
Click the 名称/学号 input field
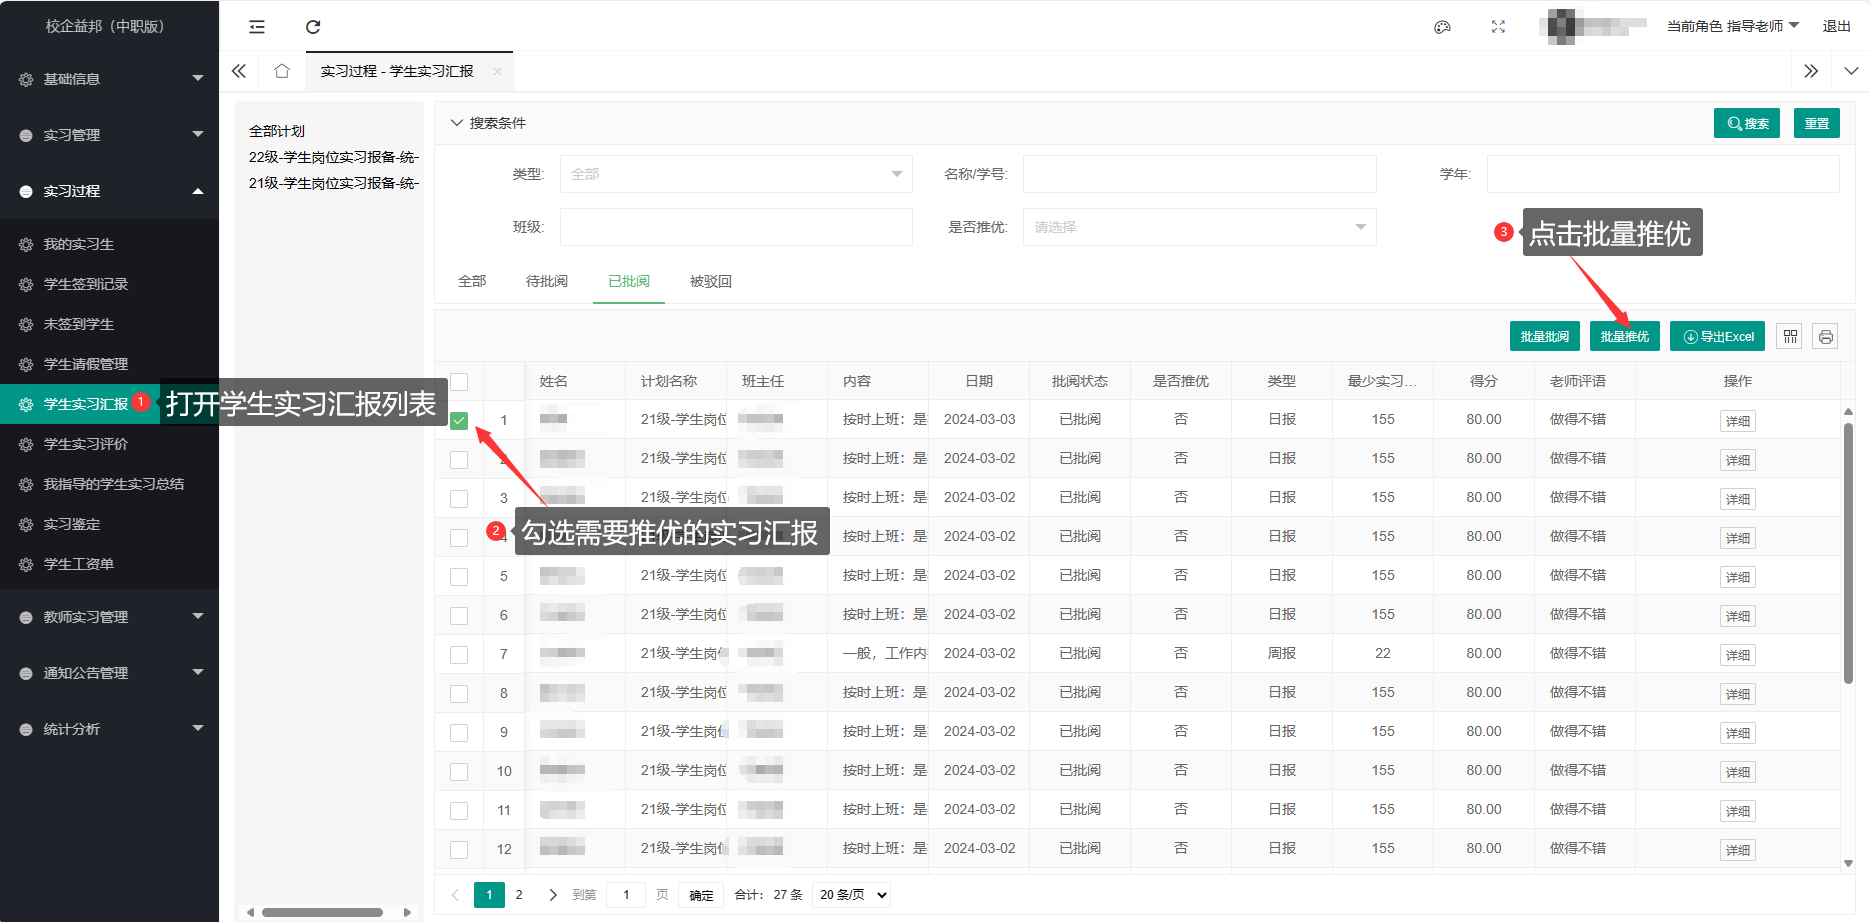(1199, 174)
